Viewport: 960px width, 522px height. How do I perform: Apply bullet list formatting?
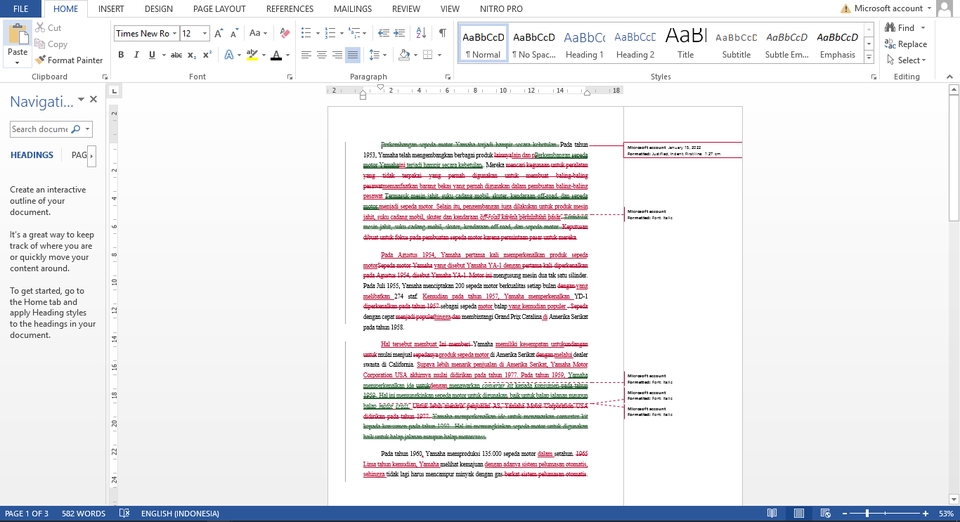306,33
